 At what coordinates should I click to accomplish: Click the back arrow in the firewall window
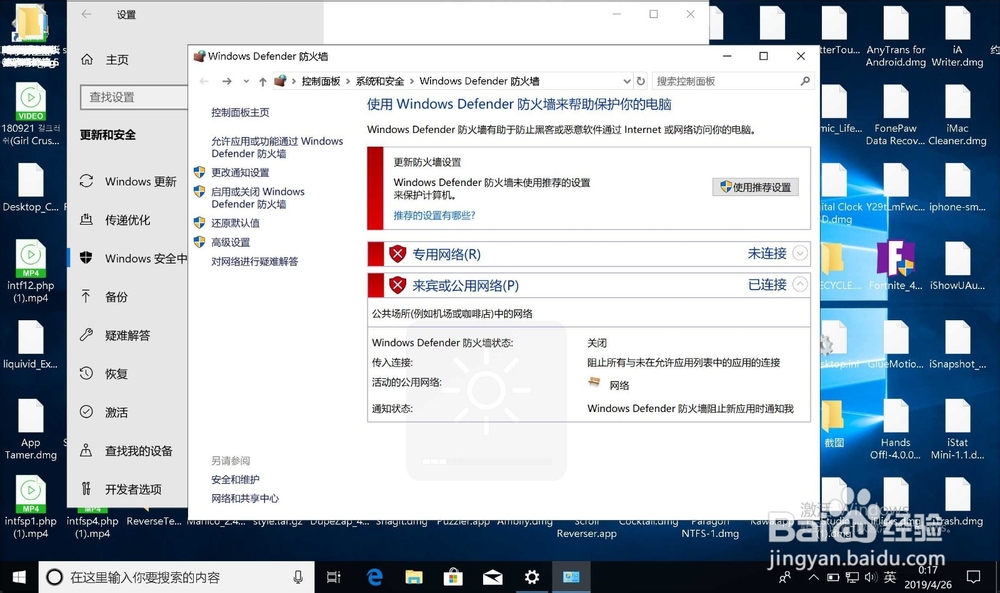pos(204,81)
